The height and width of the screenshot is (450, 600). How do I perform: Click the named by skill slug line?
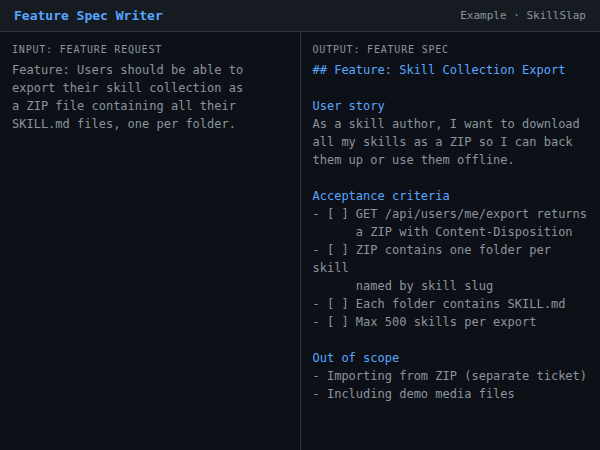[x=420, y=286]
